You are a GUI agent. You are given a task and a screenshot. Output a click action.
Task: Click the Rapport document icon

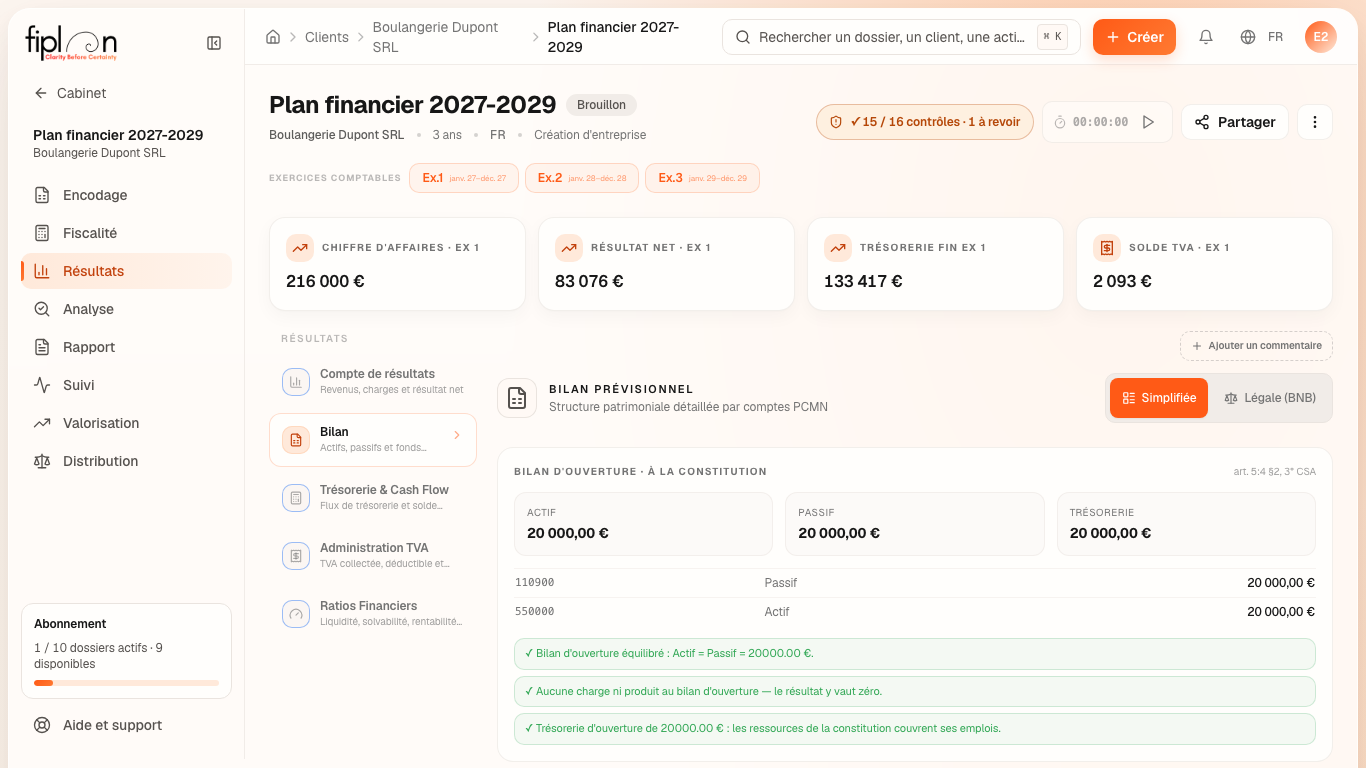[x=42, y=347]
